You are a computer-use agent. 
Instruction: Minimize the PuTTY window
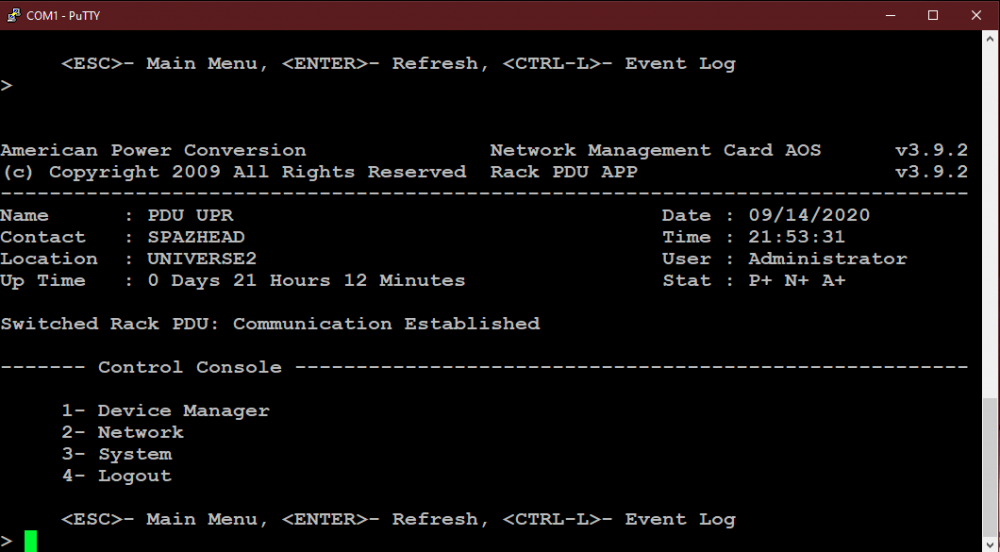890,15
